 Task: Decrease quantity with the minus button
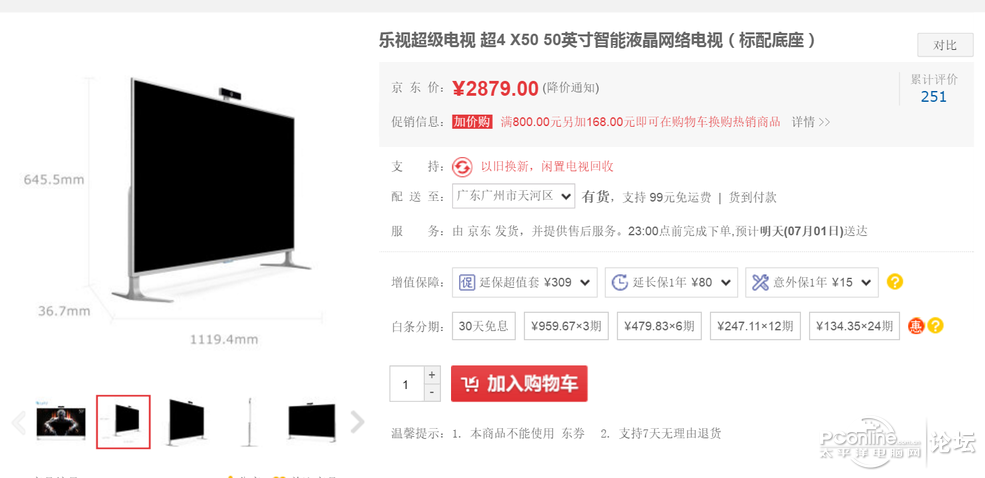[x=431, y=393]
